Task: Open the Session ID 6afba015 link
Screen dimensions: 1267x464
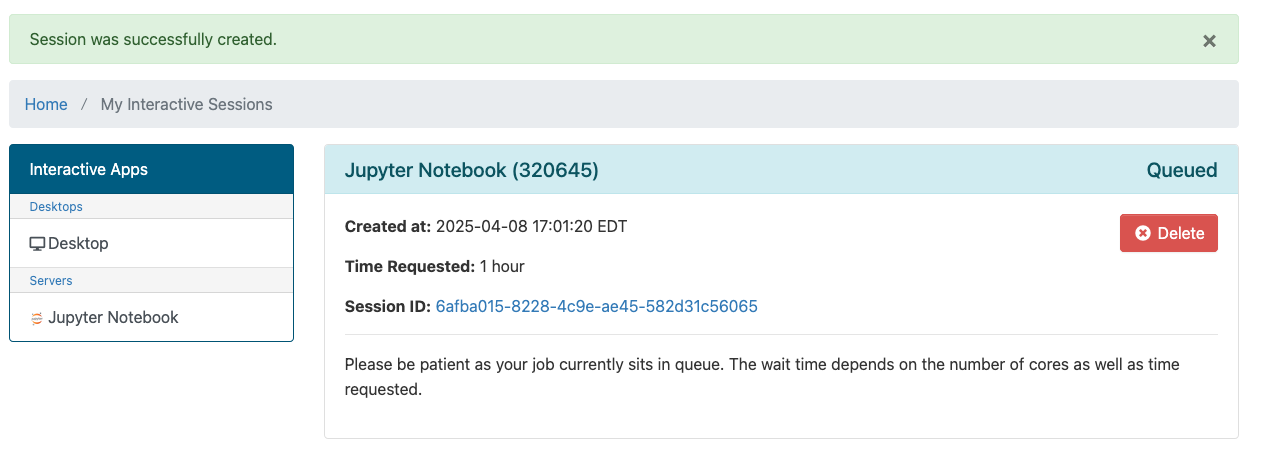Action: [596, 306]
